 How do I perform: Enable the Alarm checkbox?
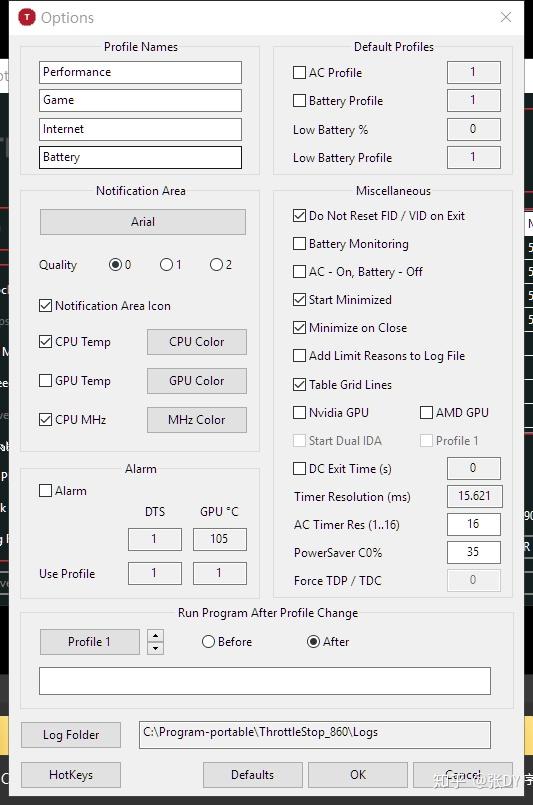click(x=46, y=490)
